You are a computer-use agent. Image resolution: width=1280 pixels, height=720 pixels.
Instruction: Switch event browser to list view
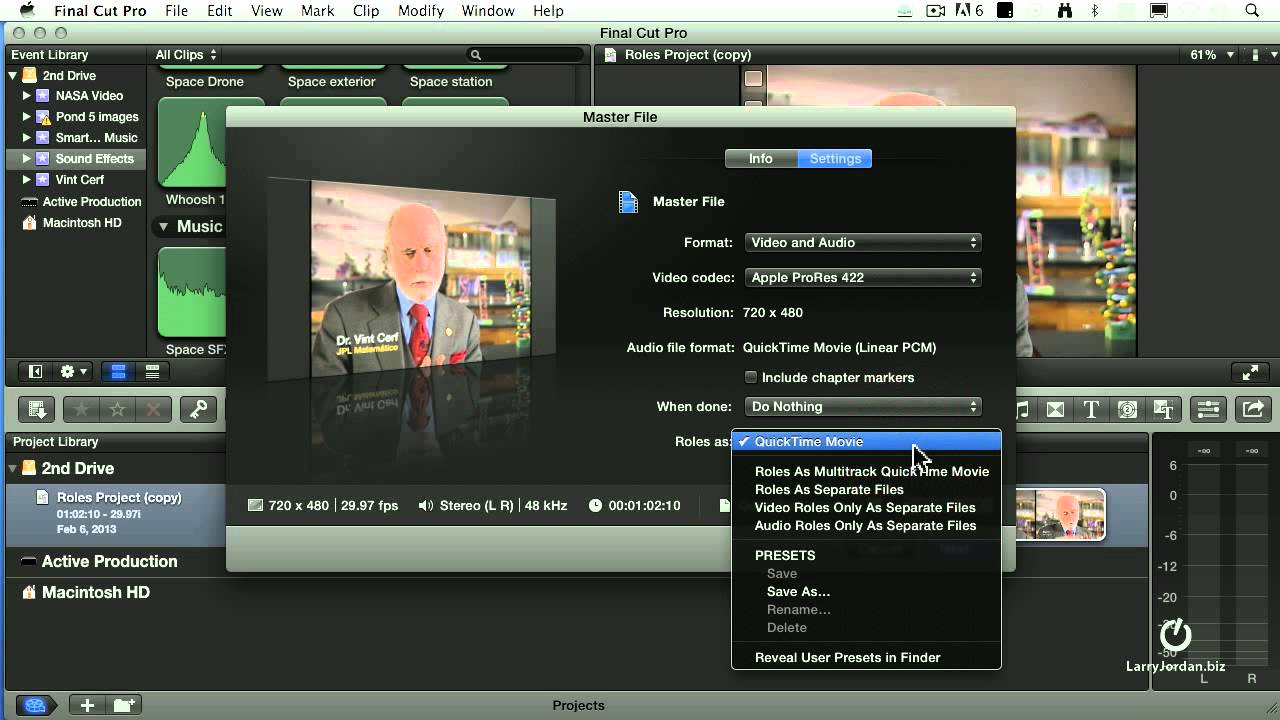pos(152,372)
